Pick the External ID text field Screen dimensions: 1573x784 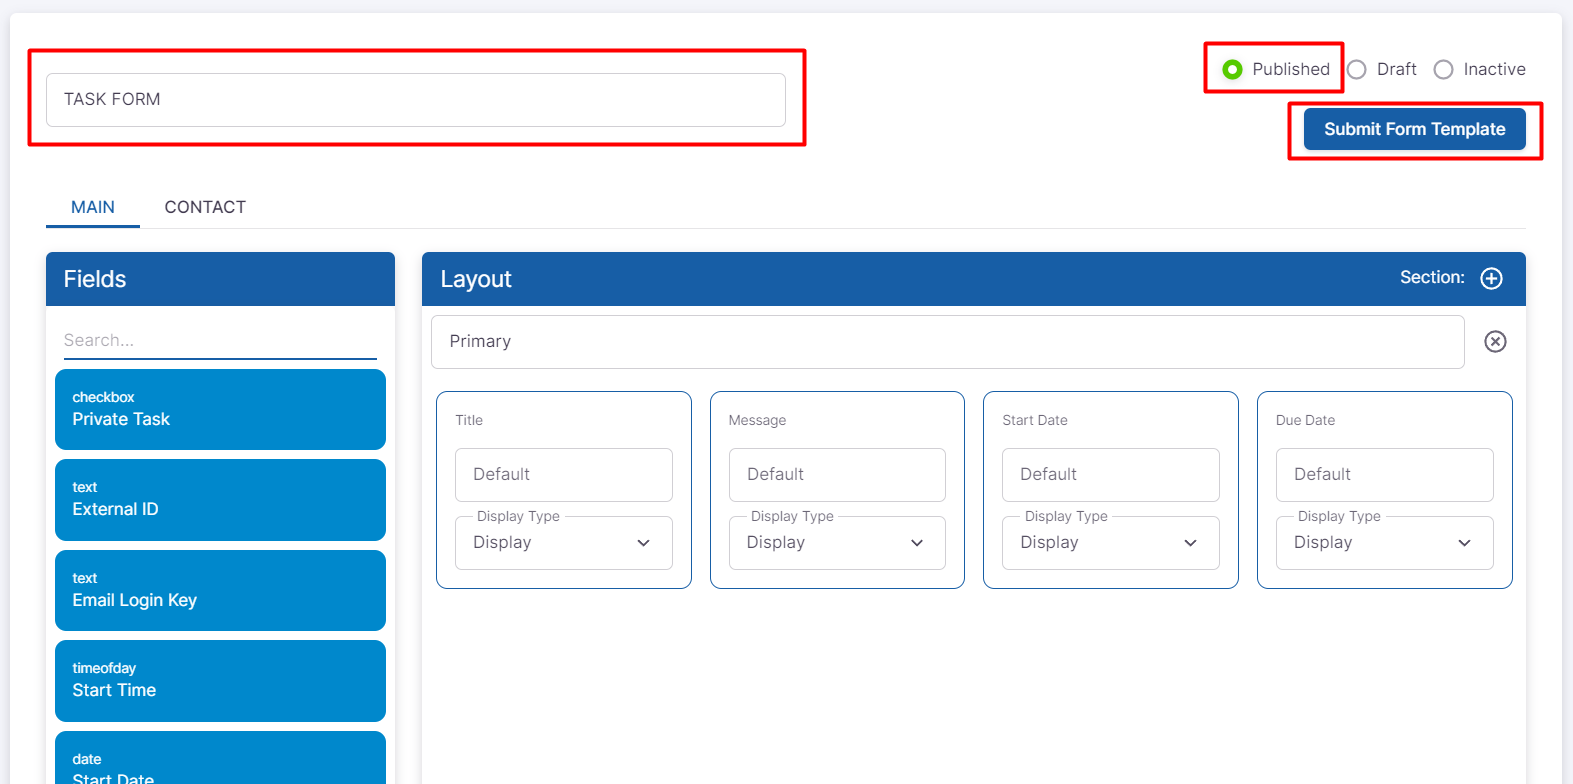pyautogui.click(x=220, y=500)
